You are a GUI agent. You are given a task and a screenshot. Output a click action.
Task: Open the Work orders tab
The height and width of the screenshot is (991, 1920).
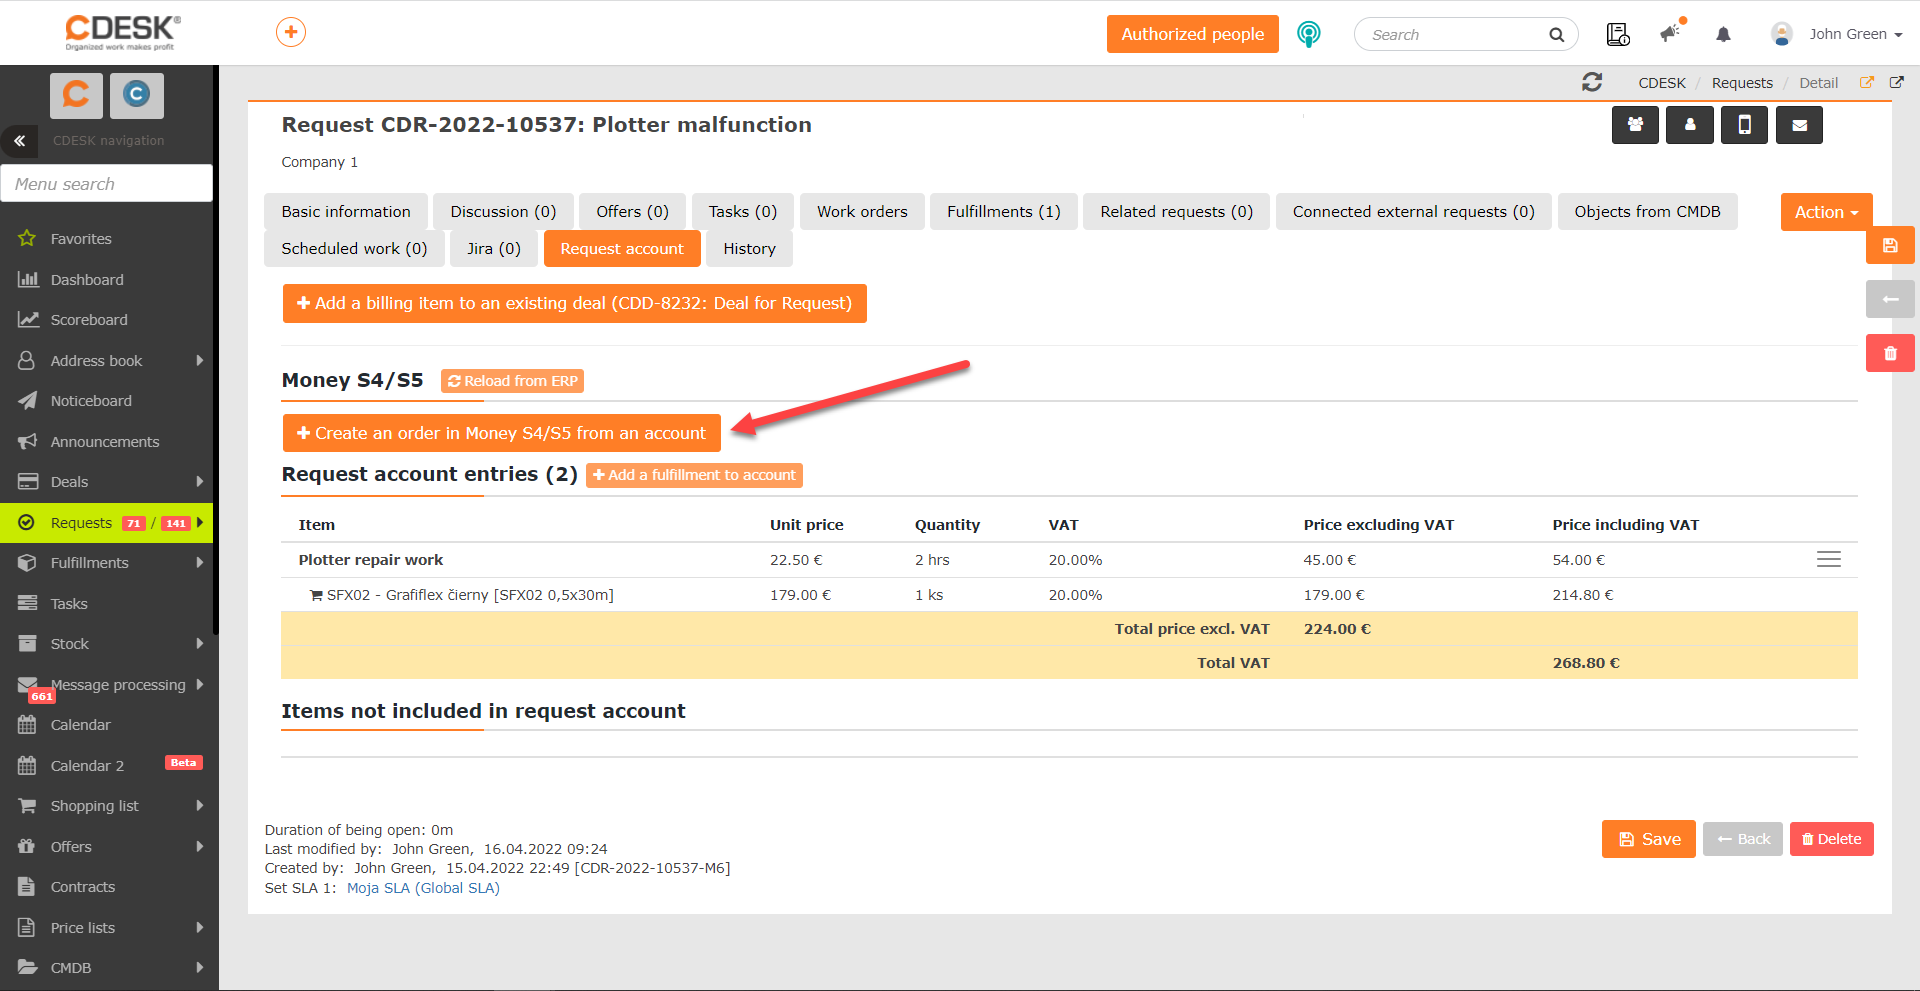point(862,212)
